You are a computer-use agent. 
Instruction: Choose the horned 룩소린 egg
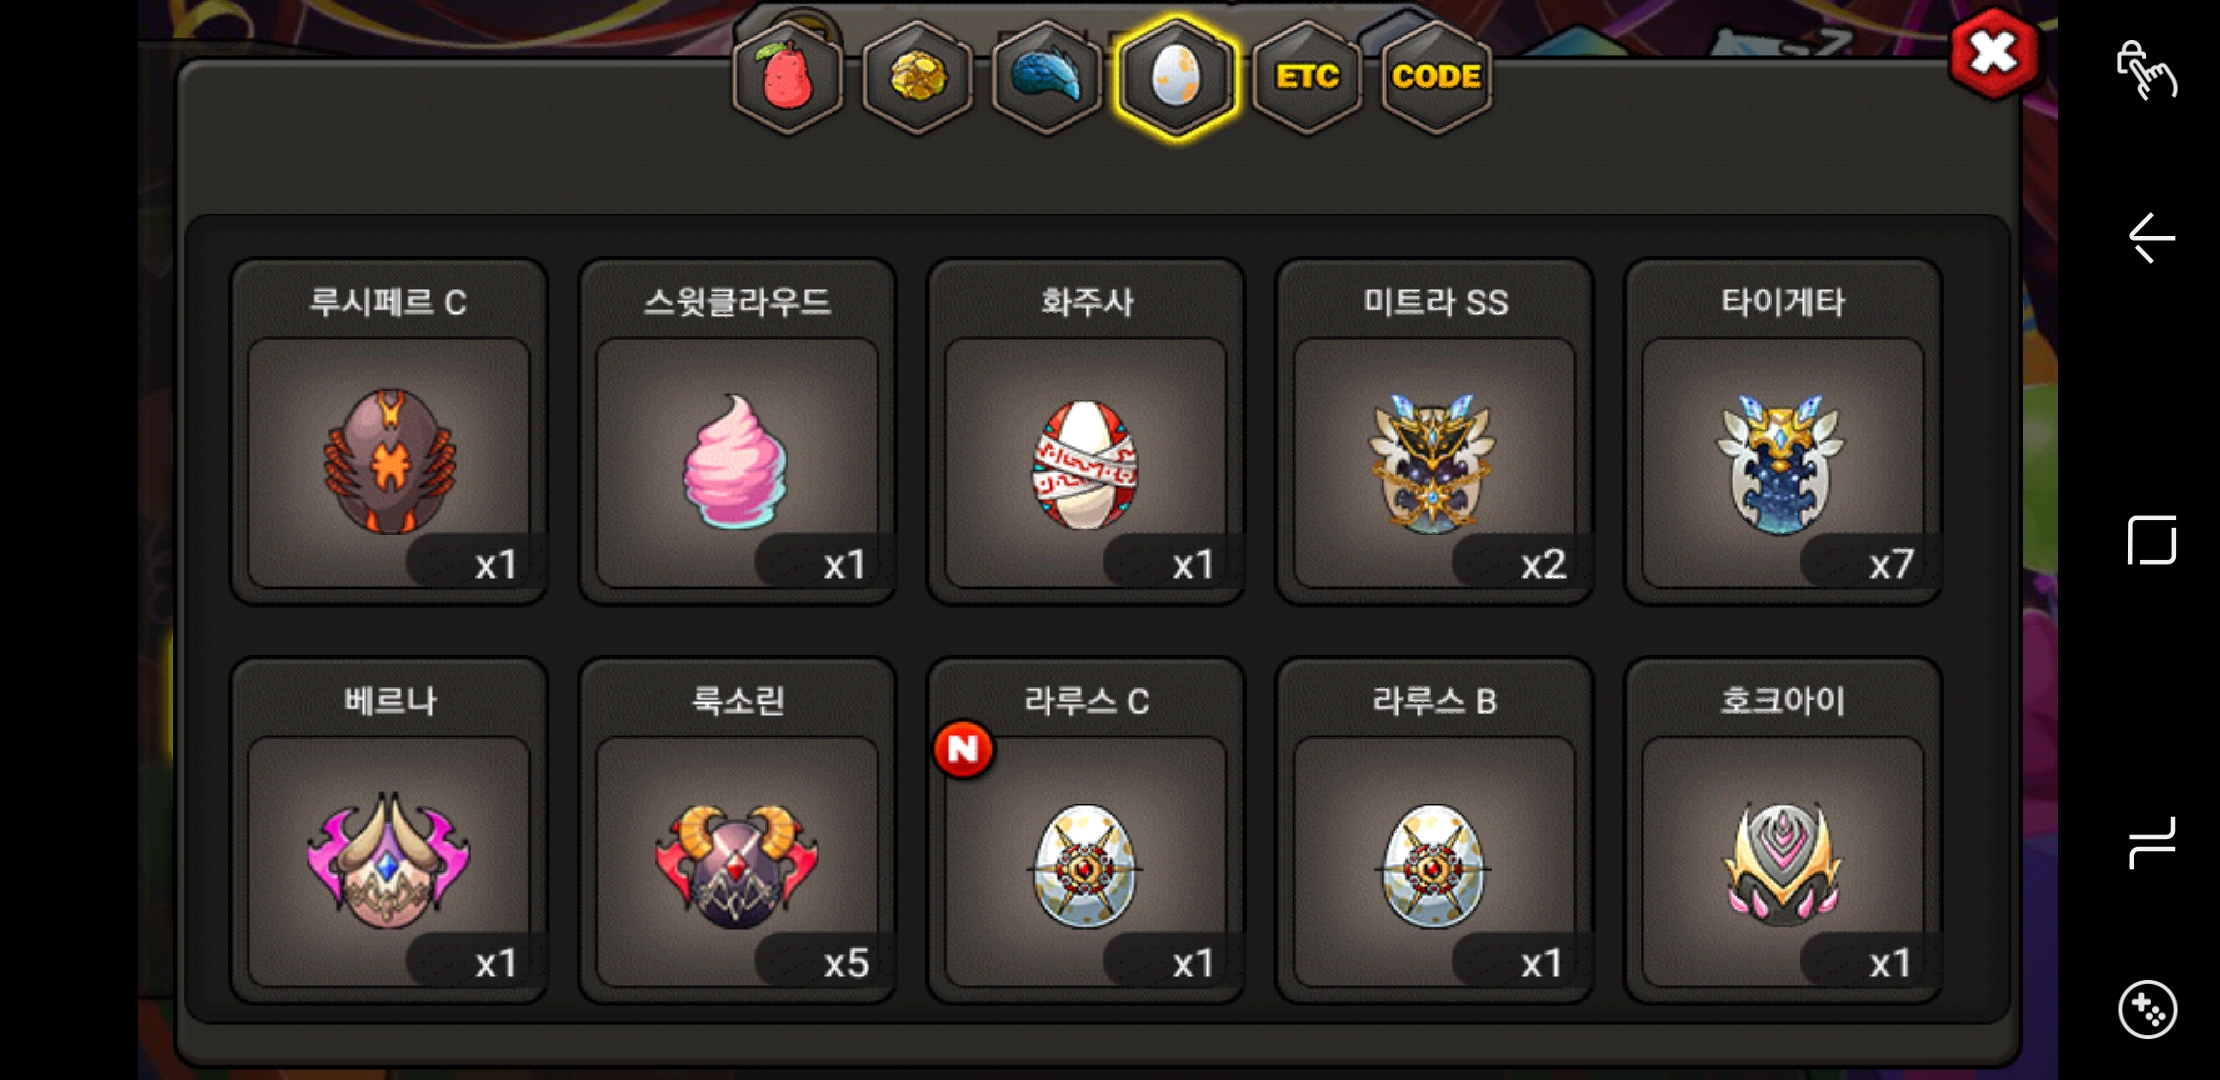(737, 830)
